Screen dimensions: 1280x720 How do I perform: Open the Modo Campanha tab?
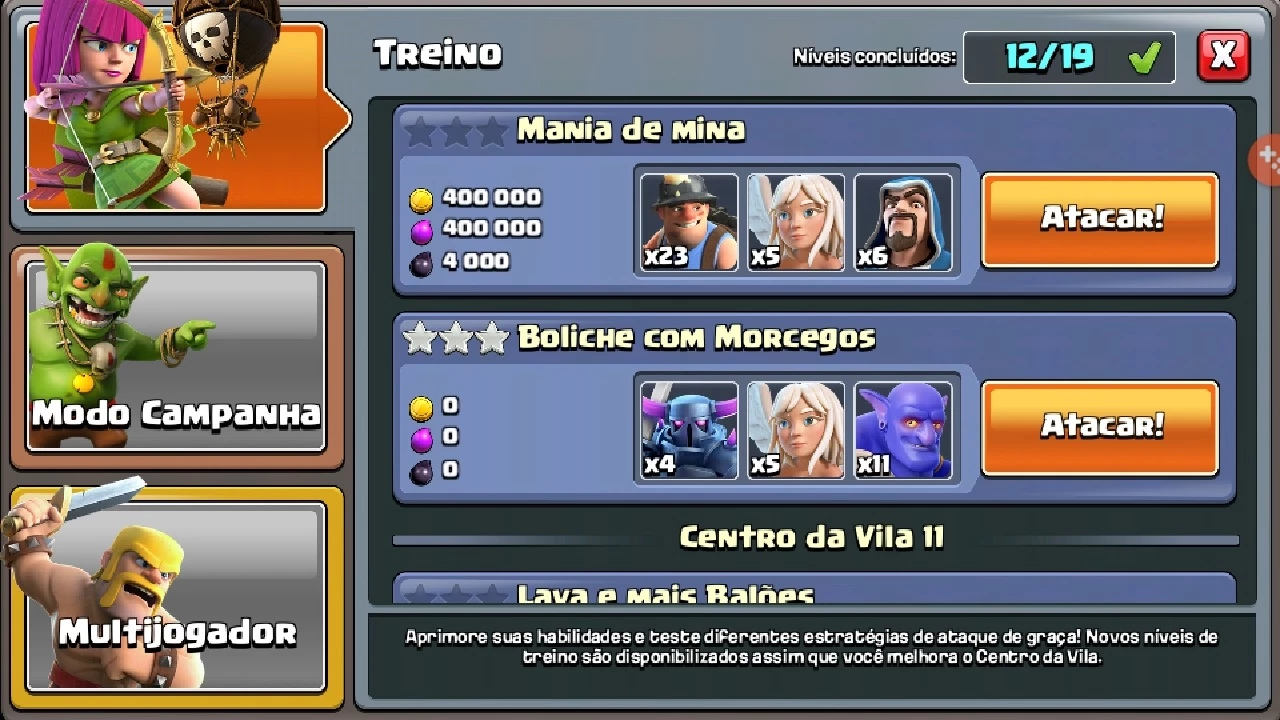coord(177,357)
